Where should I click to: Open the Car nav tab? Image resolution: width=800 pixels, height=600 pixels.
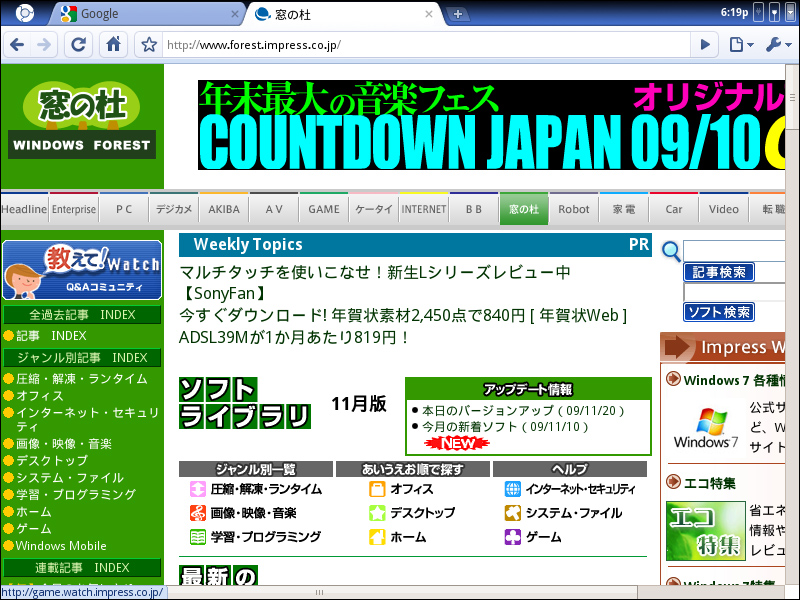point(674,209)
